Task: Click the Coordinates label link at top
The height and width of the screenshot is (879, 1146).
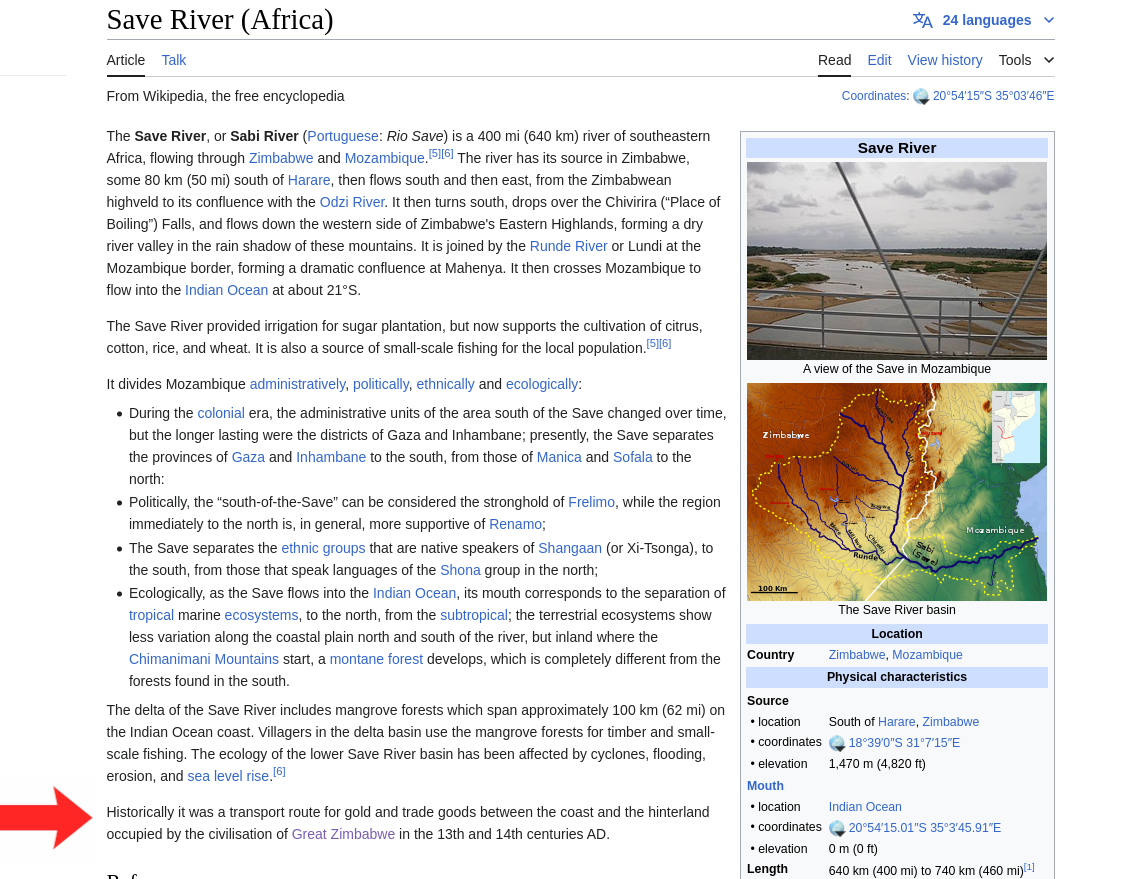Action: [x=874, y=96]
